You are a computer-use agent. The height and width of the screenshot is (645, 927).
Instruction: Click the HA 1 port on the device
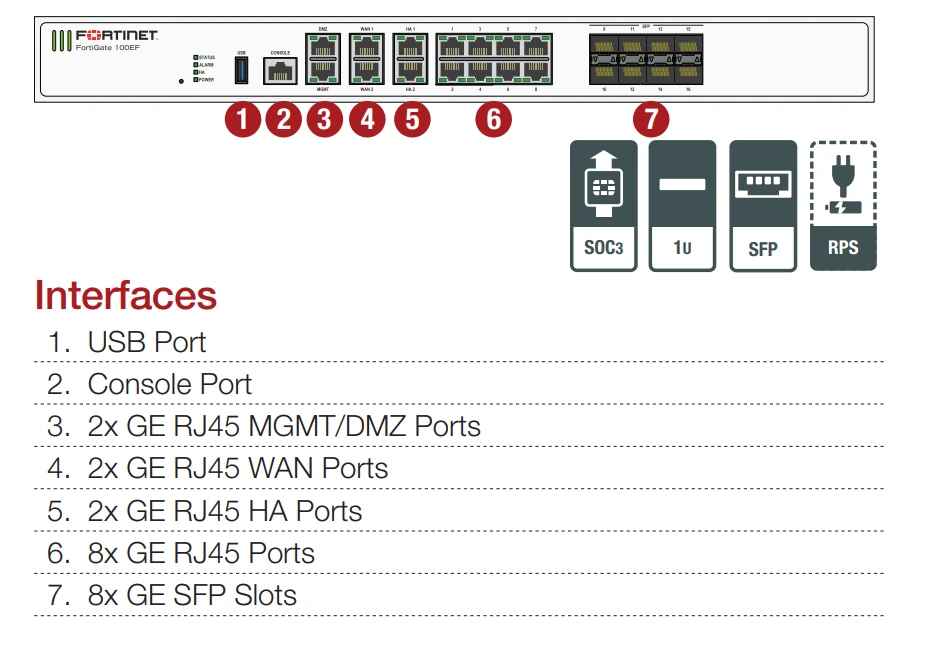[410, 45]
